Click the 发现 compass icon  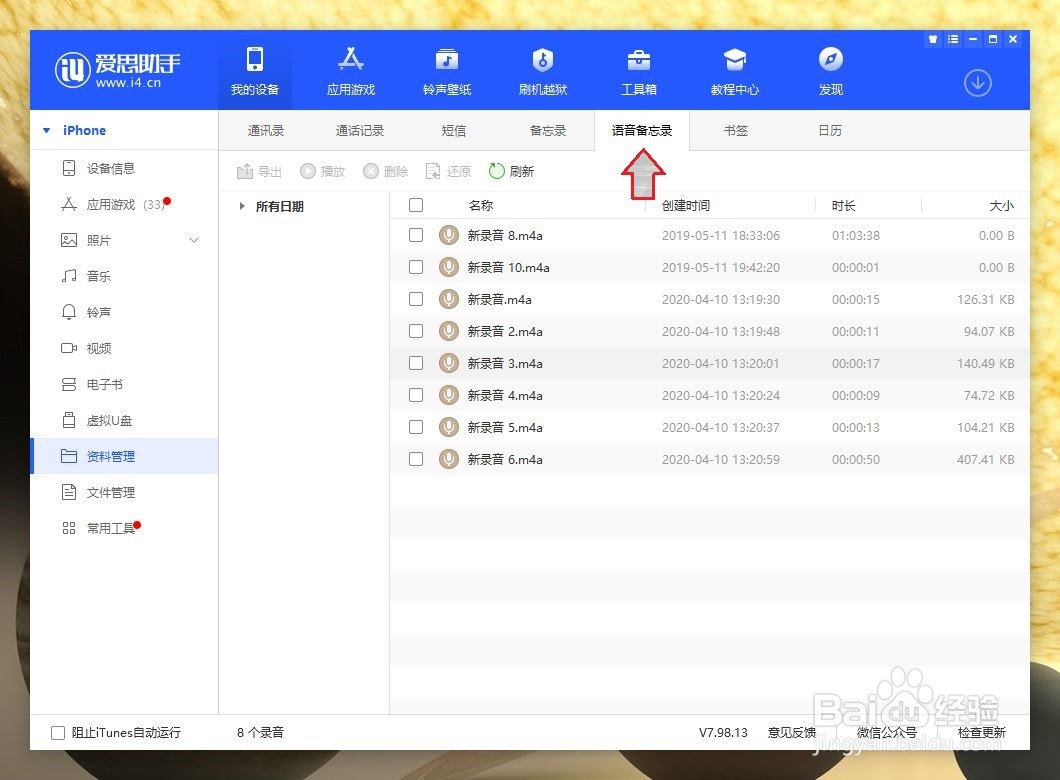pyautogui.click(x=830, y=70)
